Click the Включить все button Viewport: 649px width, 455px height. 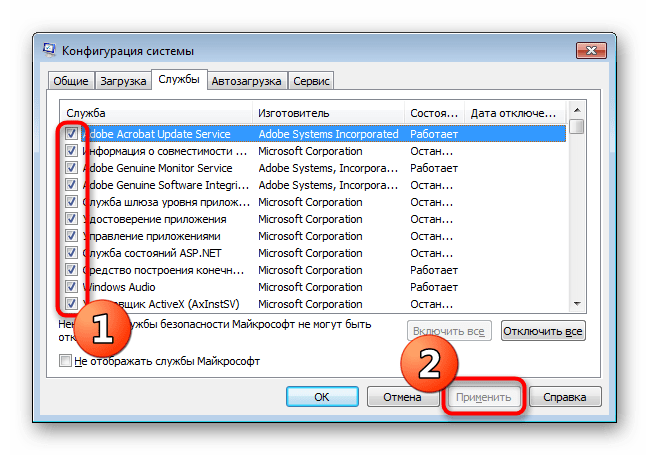[x=449, y=331]
